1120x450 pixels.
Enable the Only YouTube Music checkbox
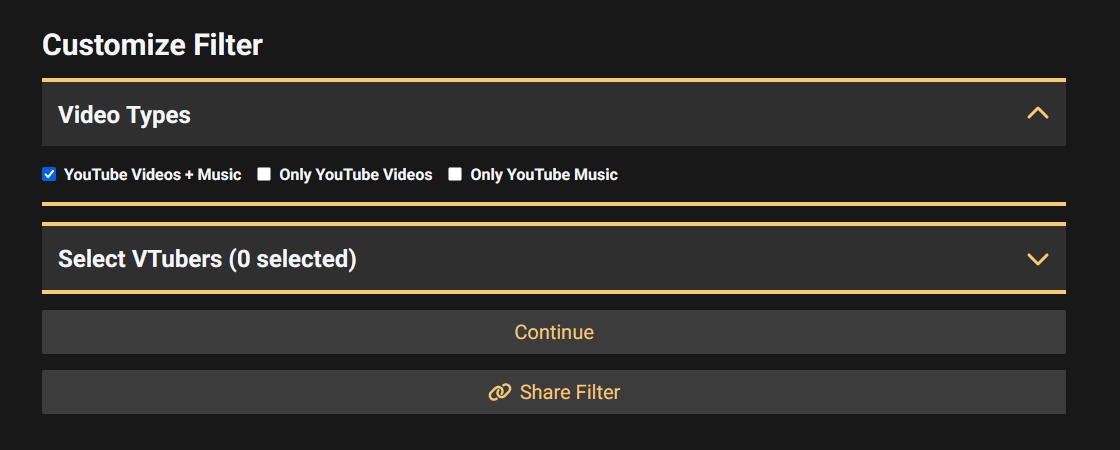[x=455, y=174]
